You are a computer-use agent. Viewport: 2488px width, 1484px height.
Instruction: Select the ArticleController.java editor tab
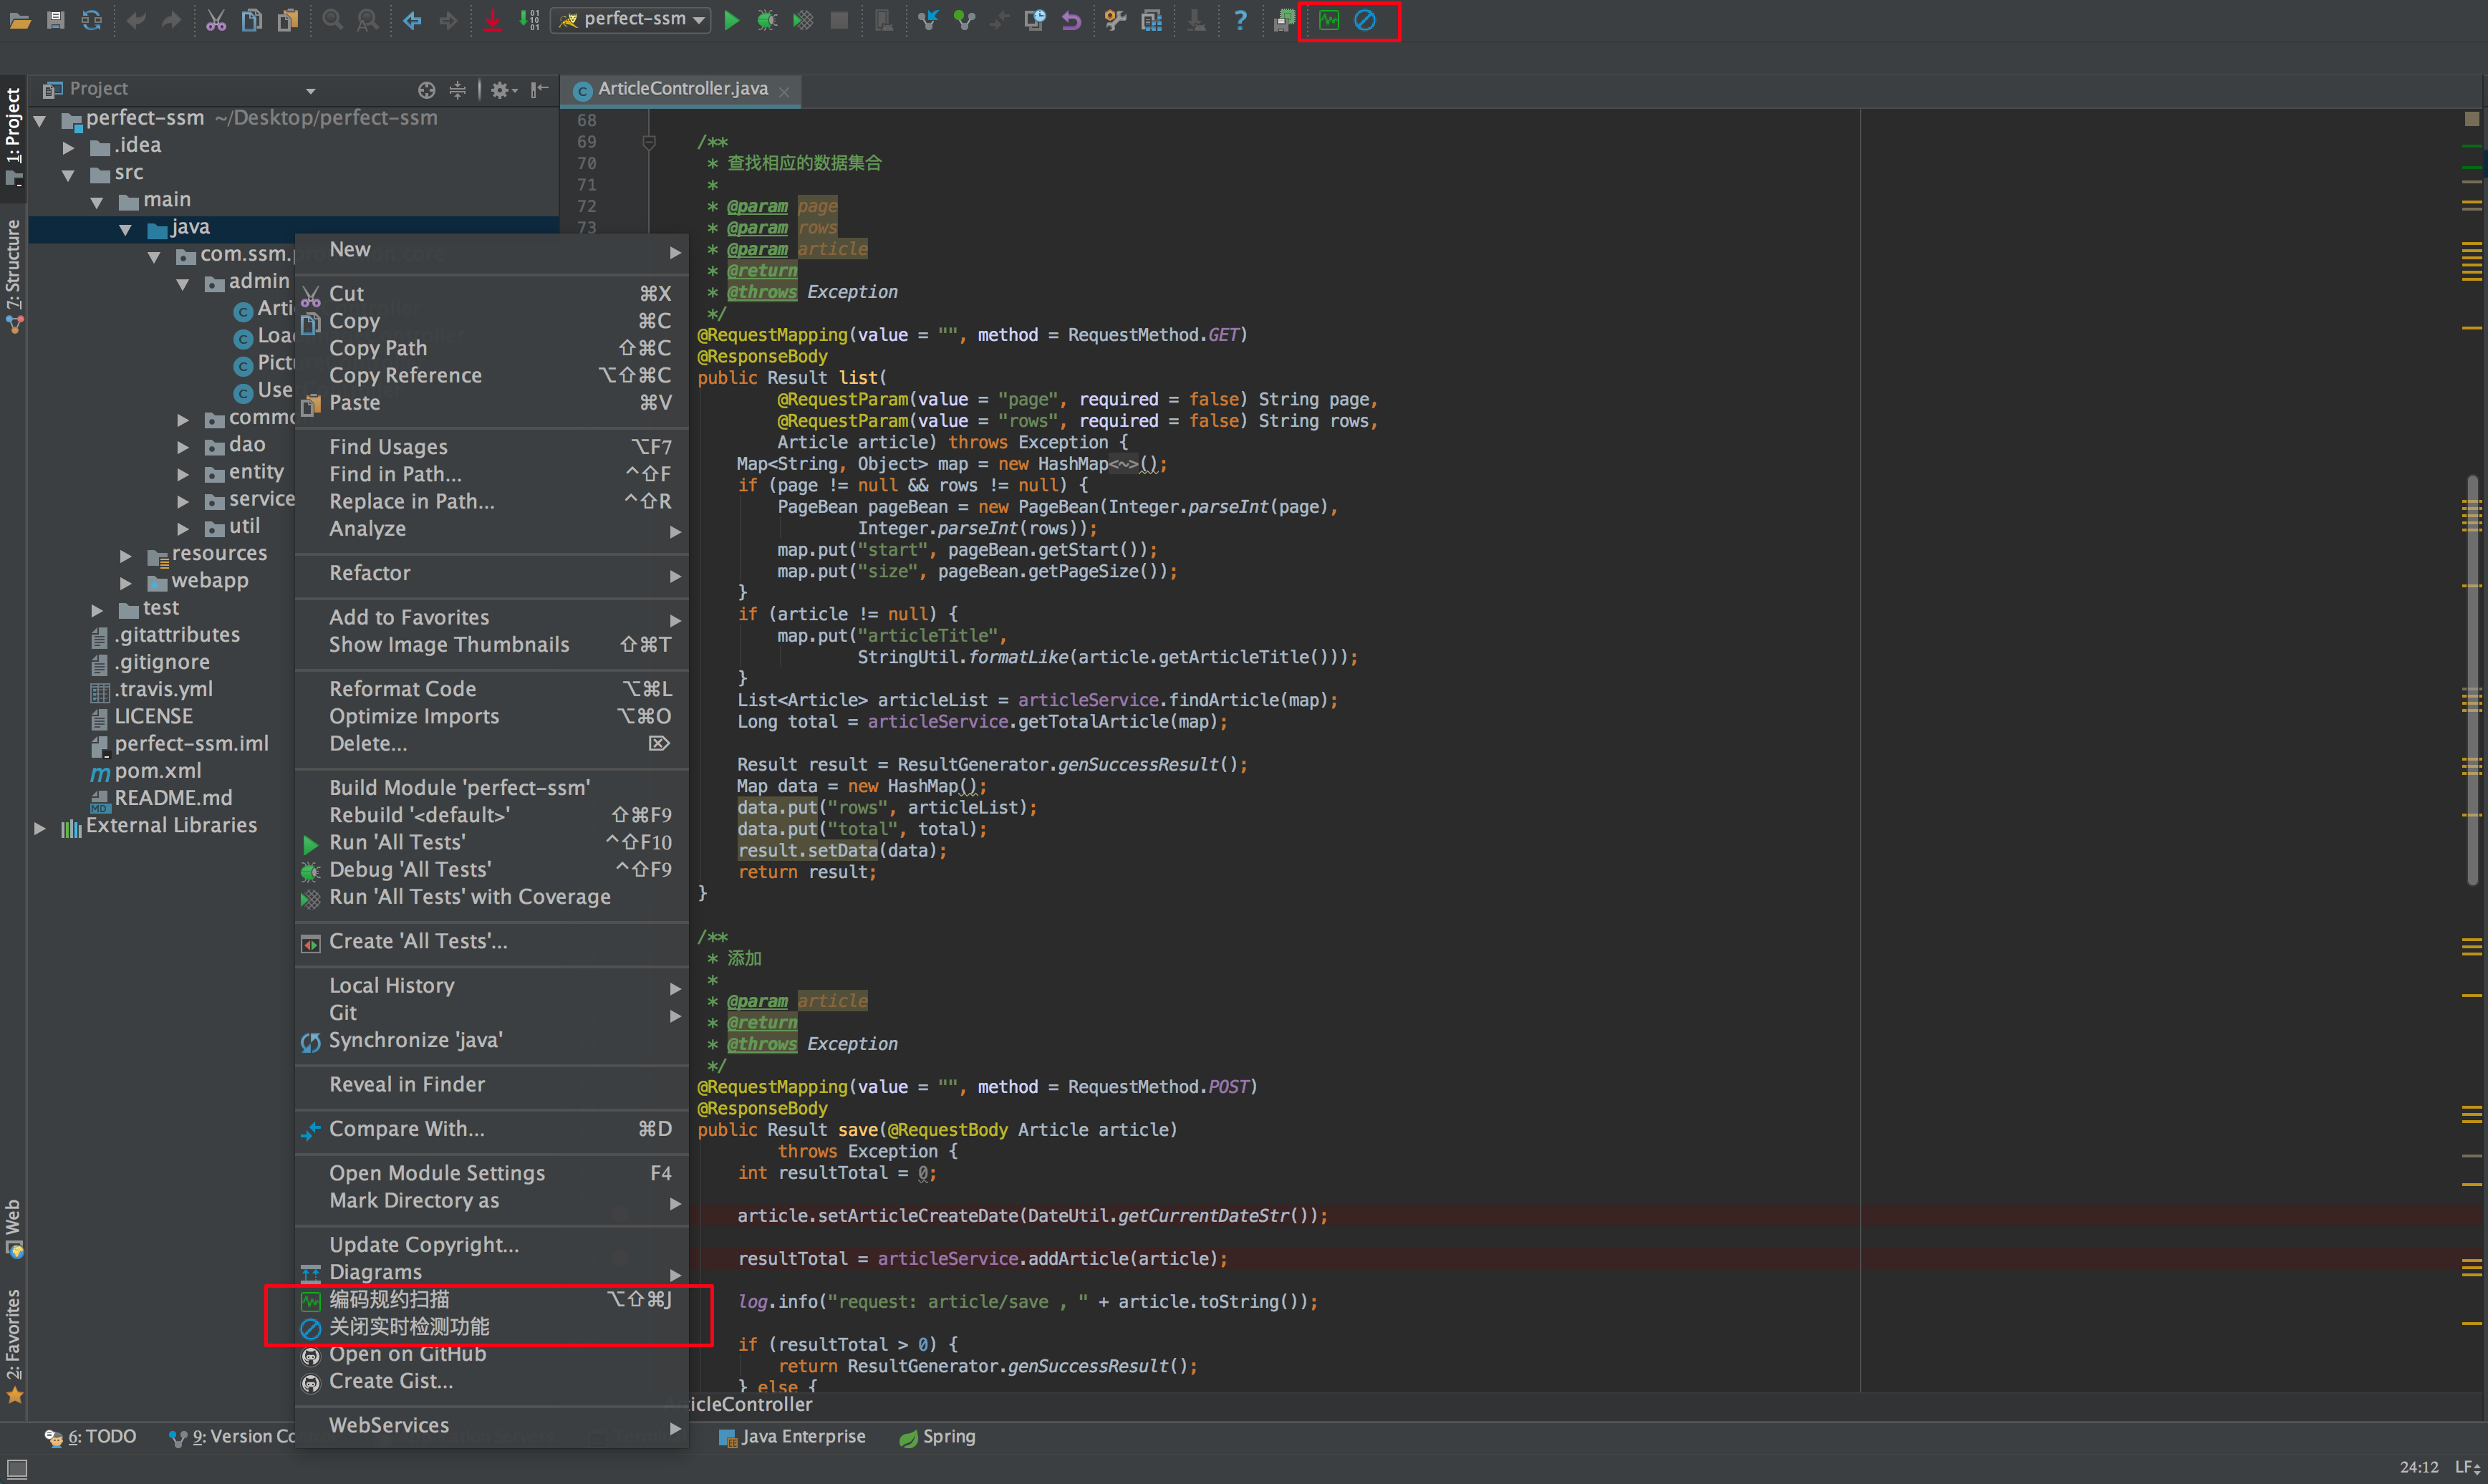[682, 89]
